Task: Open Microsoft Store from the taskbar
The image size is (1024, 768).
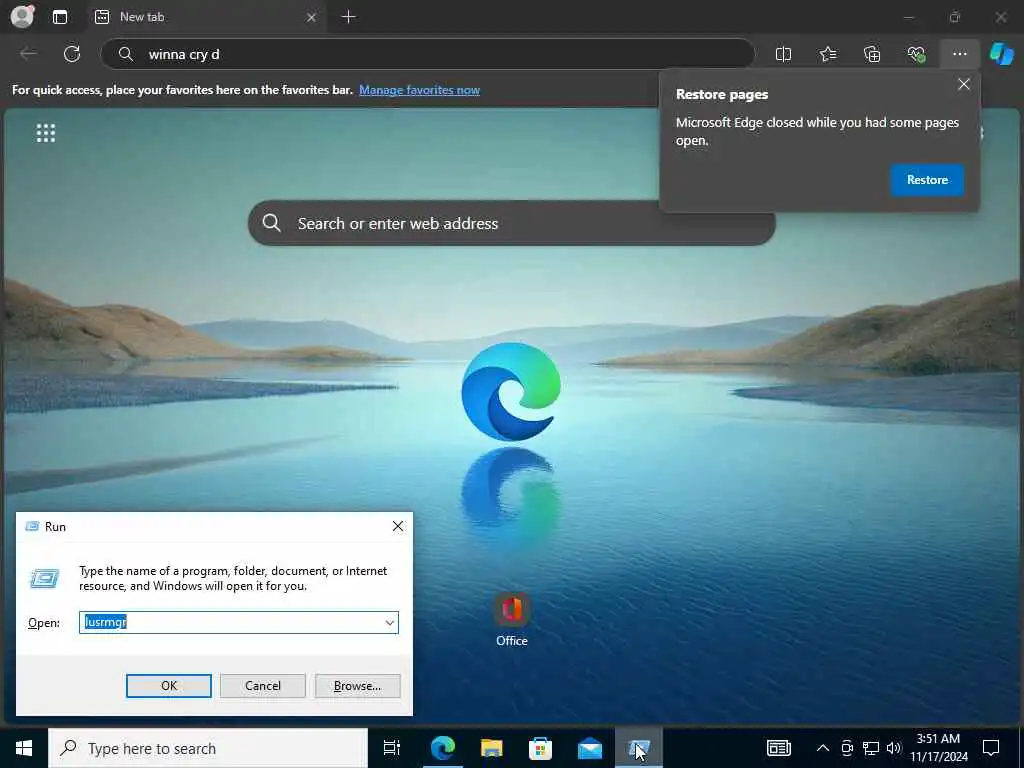Action: click(540, 748)
